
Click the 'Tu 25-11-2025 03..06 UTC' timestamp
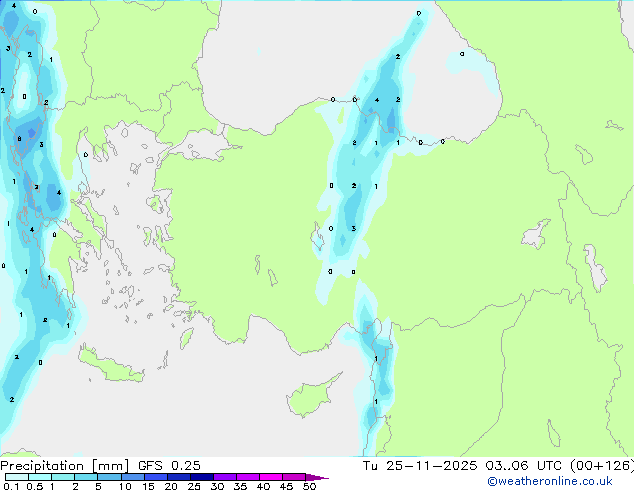click(x=462, y=466)
